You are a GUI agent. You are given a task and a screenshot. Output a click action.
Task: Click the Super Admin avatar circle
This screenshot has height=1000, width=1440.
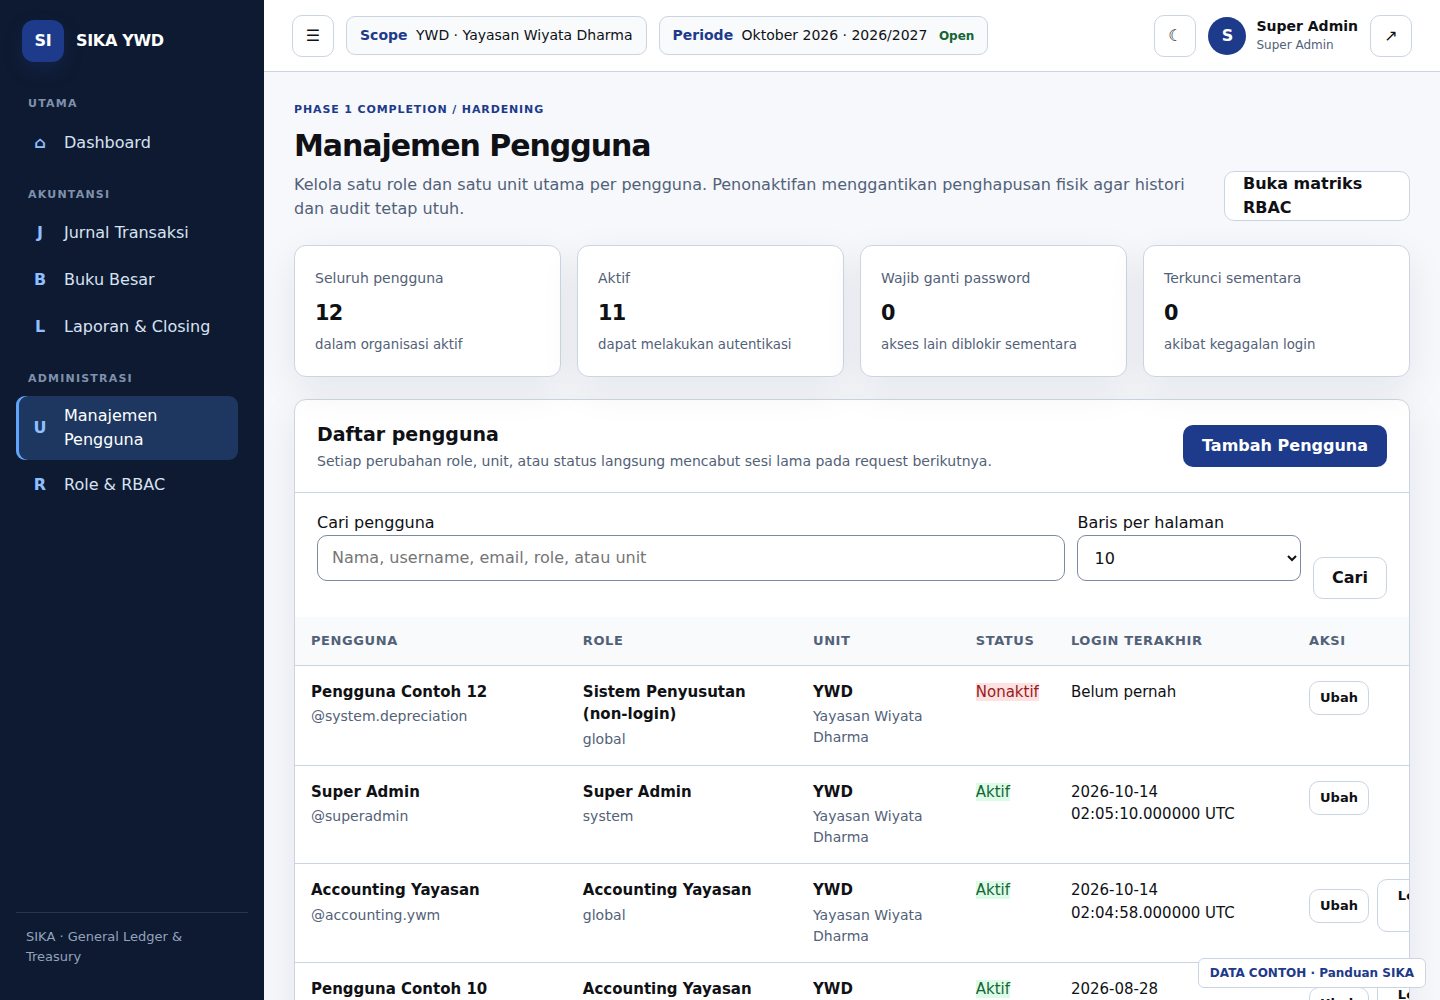(1227, 35)
